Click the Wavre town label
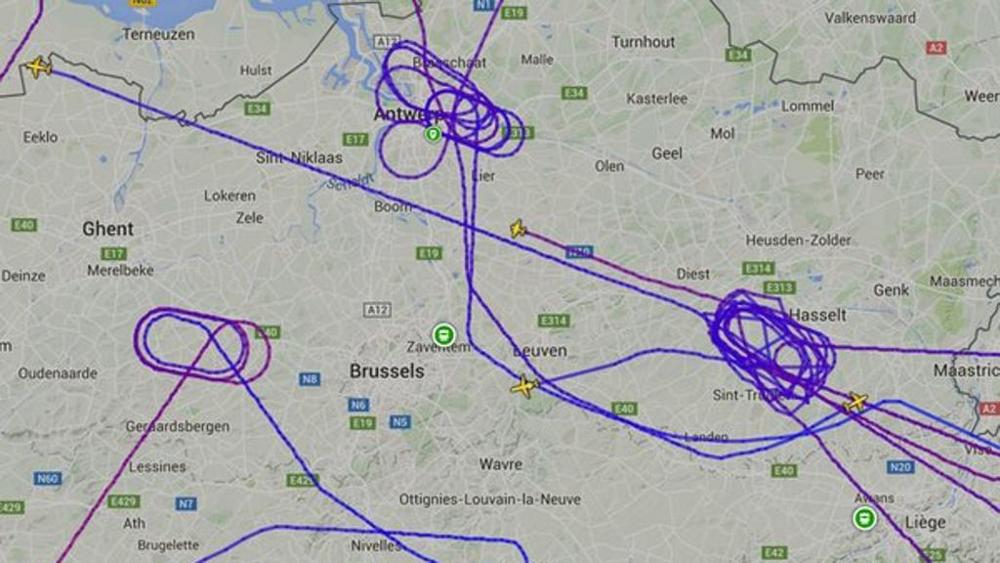Image resolution: width=1000 pixels, height=563 pixels. click(500, 464)
